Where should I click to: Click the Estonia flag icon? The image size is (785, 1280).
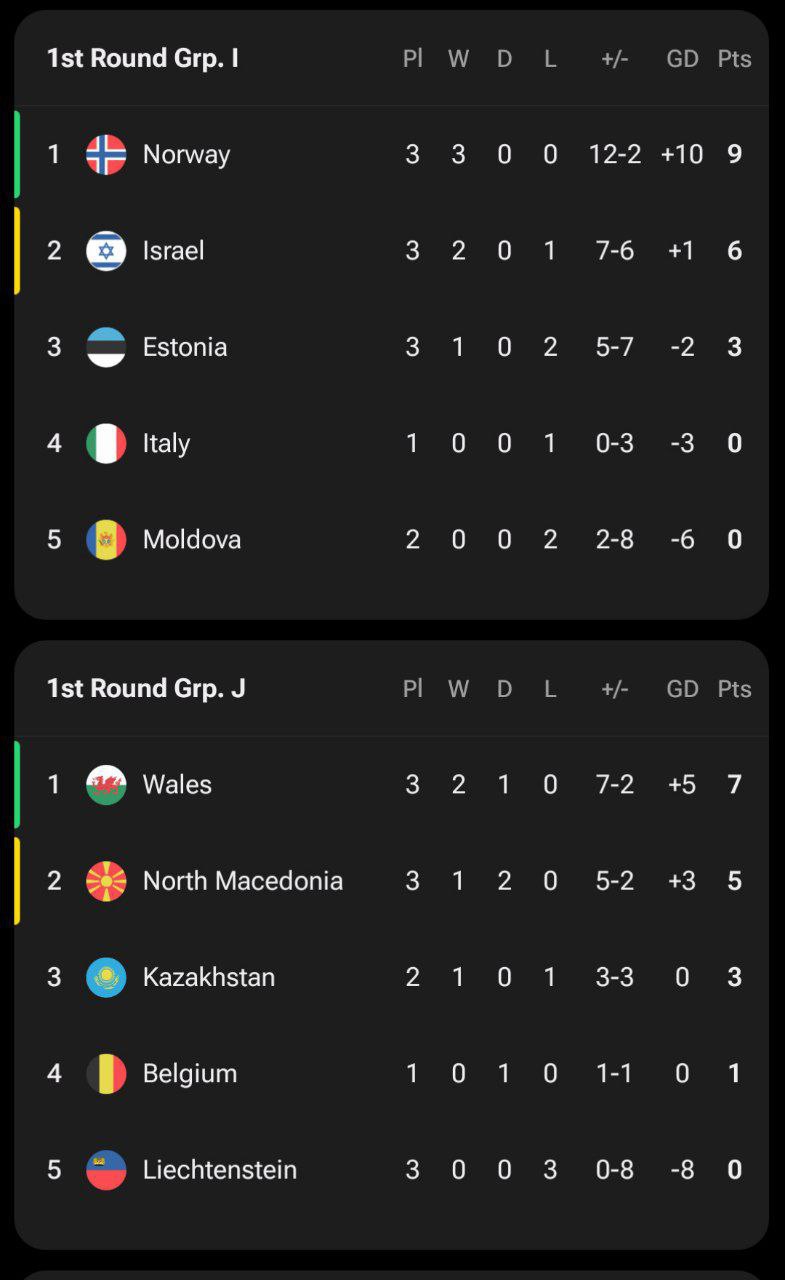(106, 347)
